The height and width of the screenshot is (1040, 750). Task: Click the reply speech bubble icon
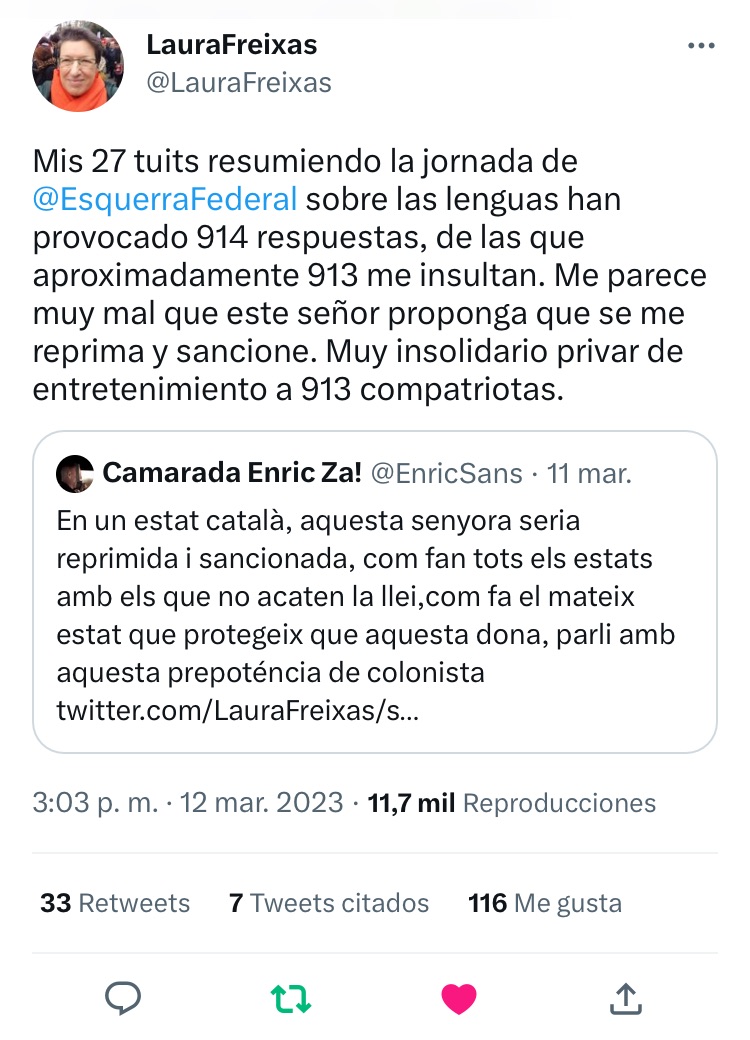(x=123, y=996)
